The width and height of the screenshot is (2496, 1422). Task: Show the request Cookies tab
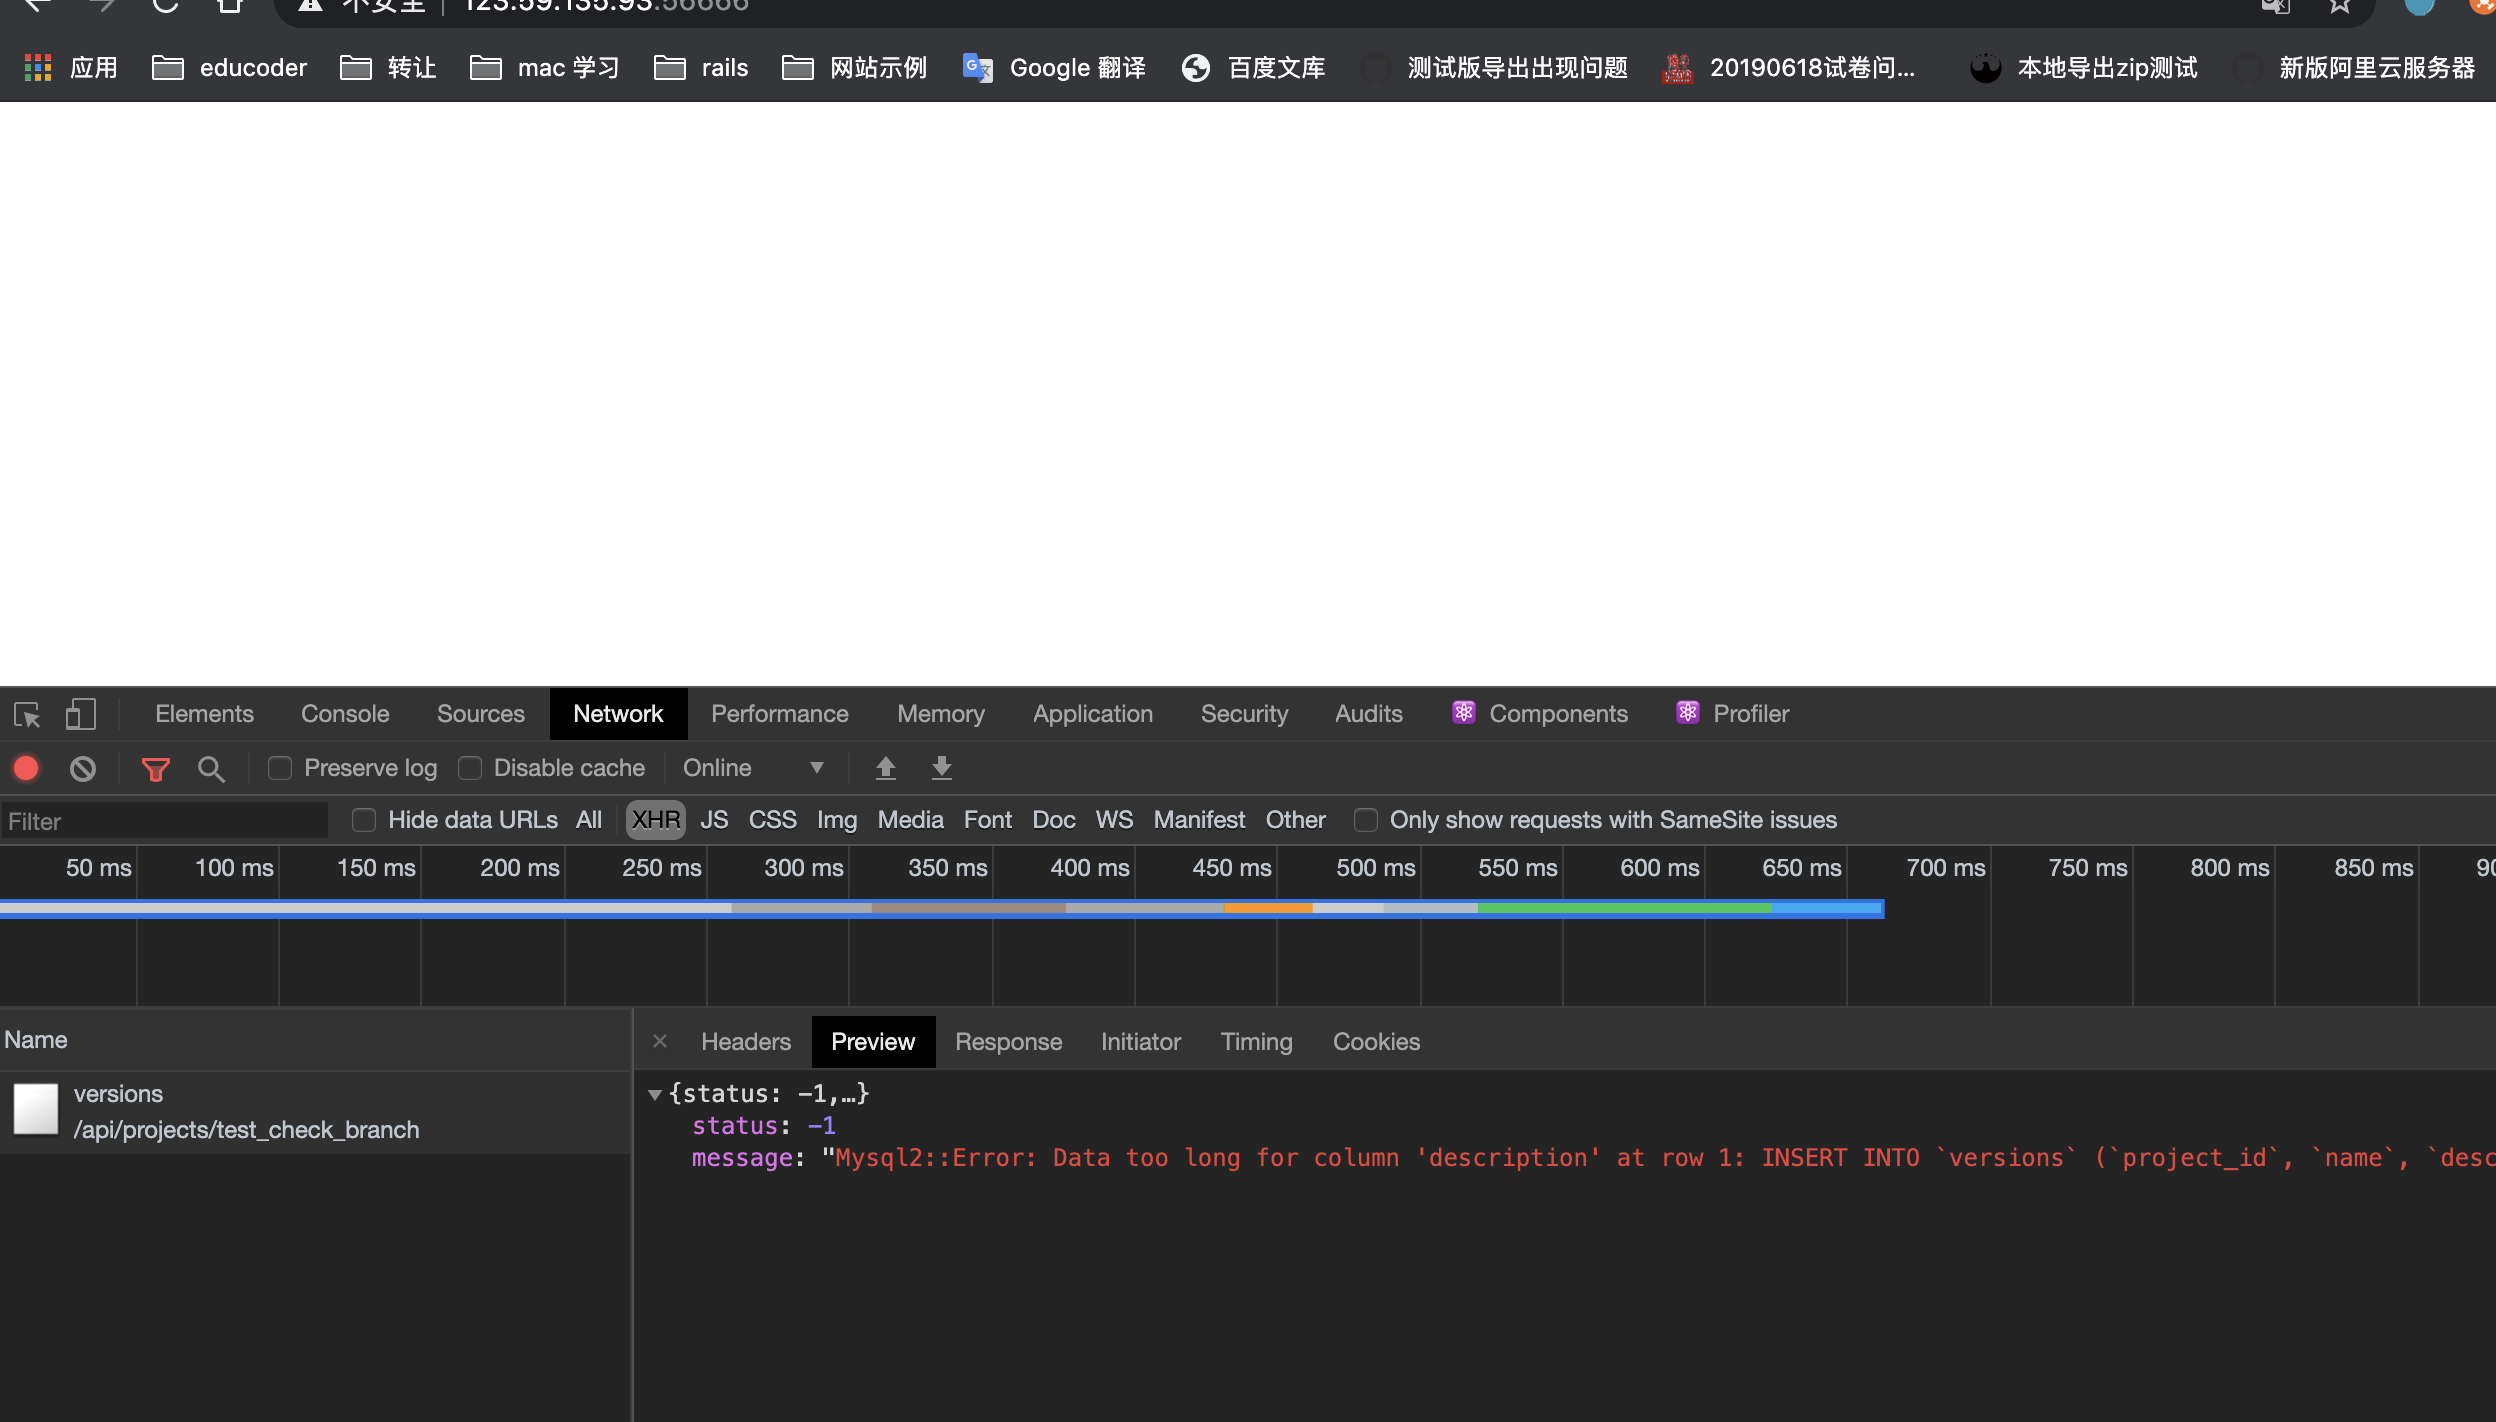1376,1042
